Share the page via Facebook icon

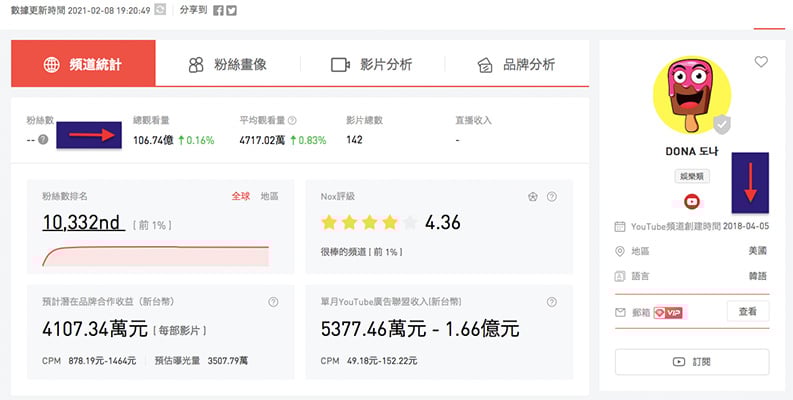pyautogui.click(x=218, y=10)
